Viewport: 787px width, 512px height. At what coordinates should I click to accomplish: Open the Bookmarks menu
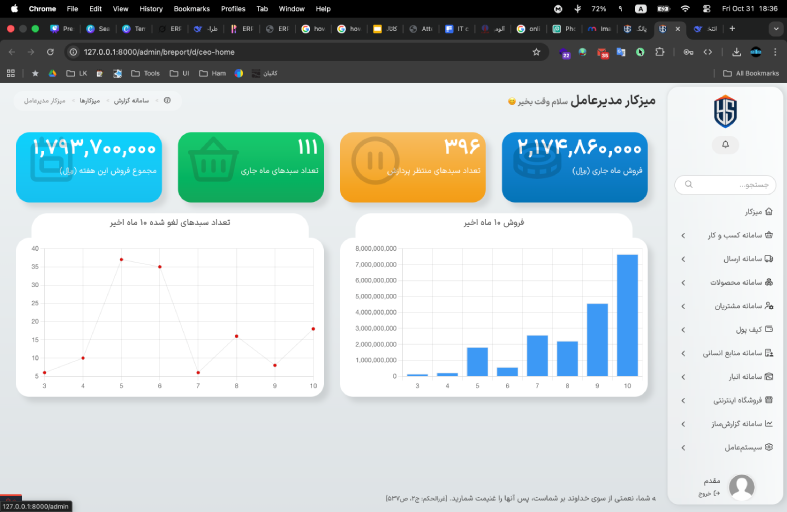[192, 9]
